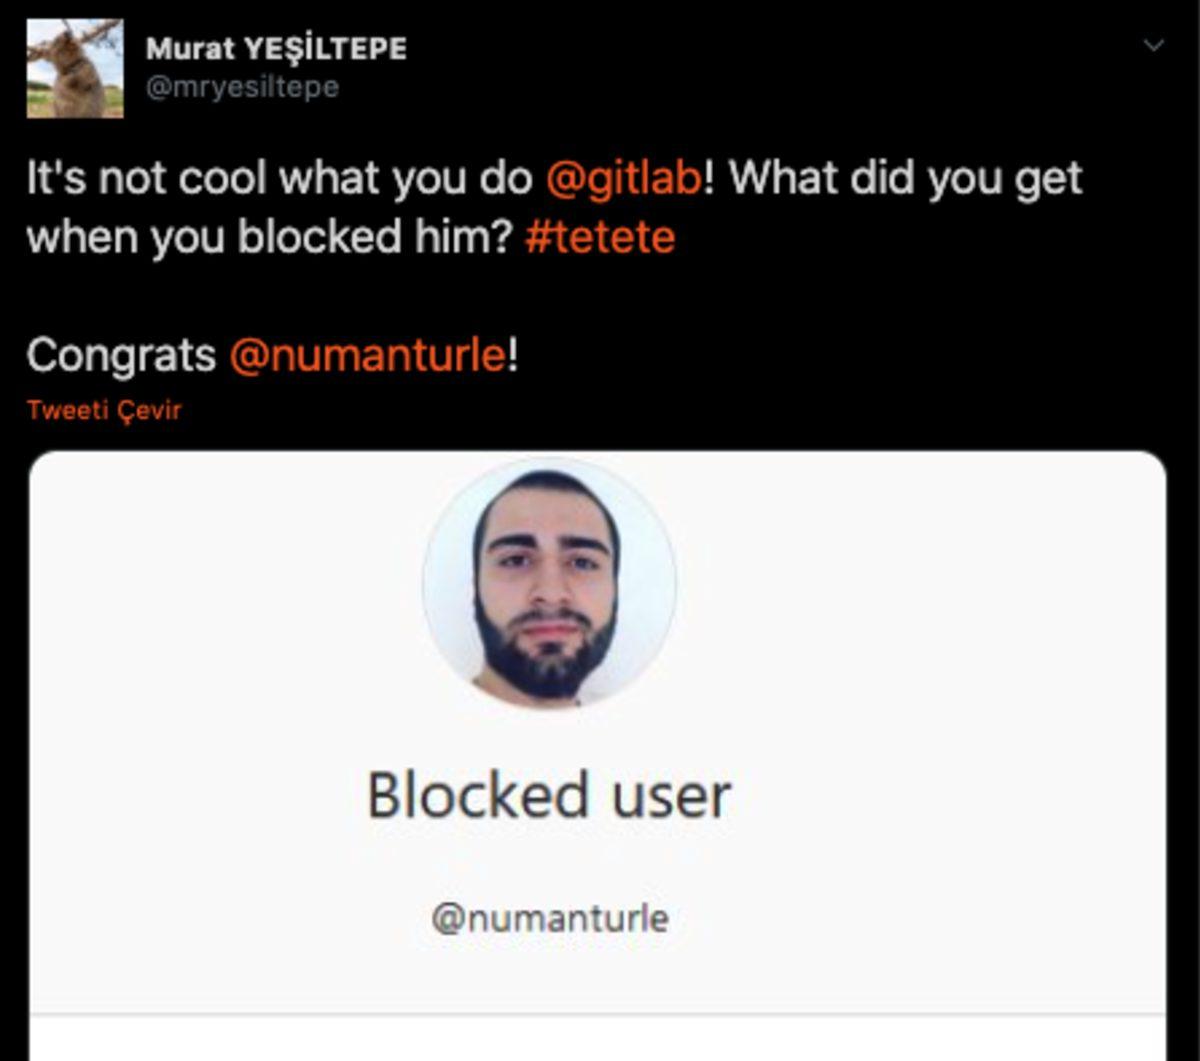This screenshot has height=1061, width=1200.
Task: Open the #tetete hashtag
Action: pos(601,238)
